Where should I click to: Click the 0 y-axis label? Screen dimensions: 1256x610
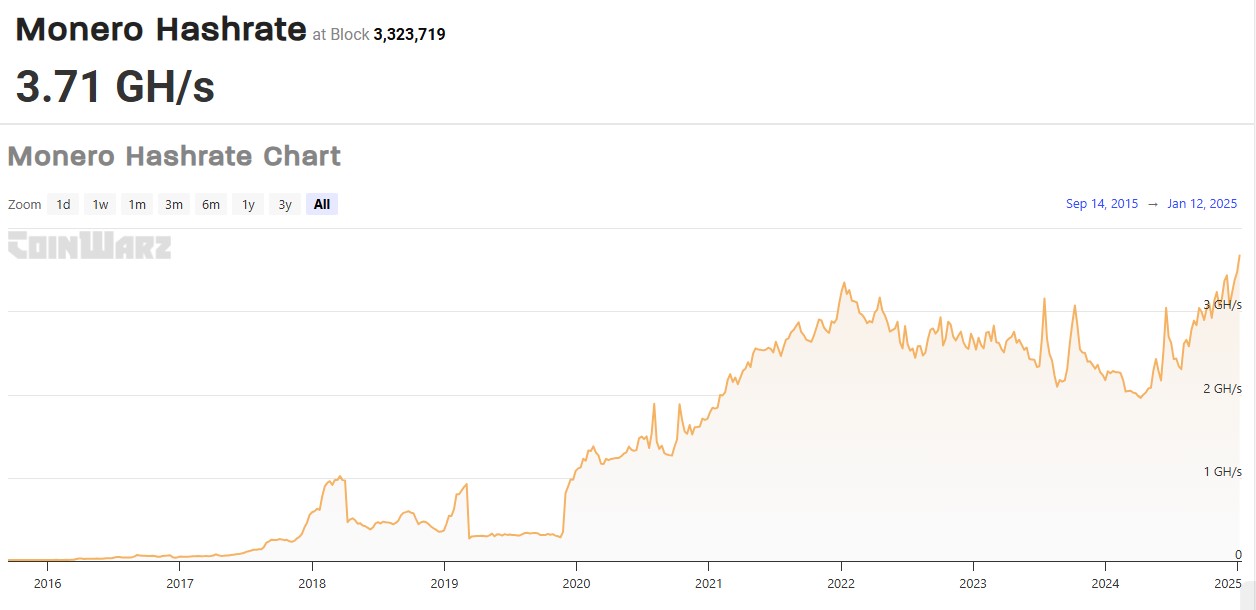pos(1238,554)
